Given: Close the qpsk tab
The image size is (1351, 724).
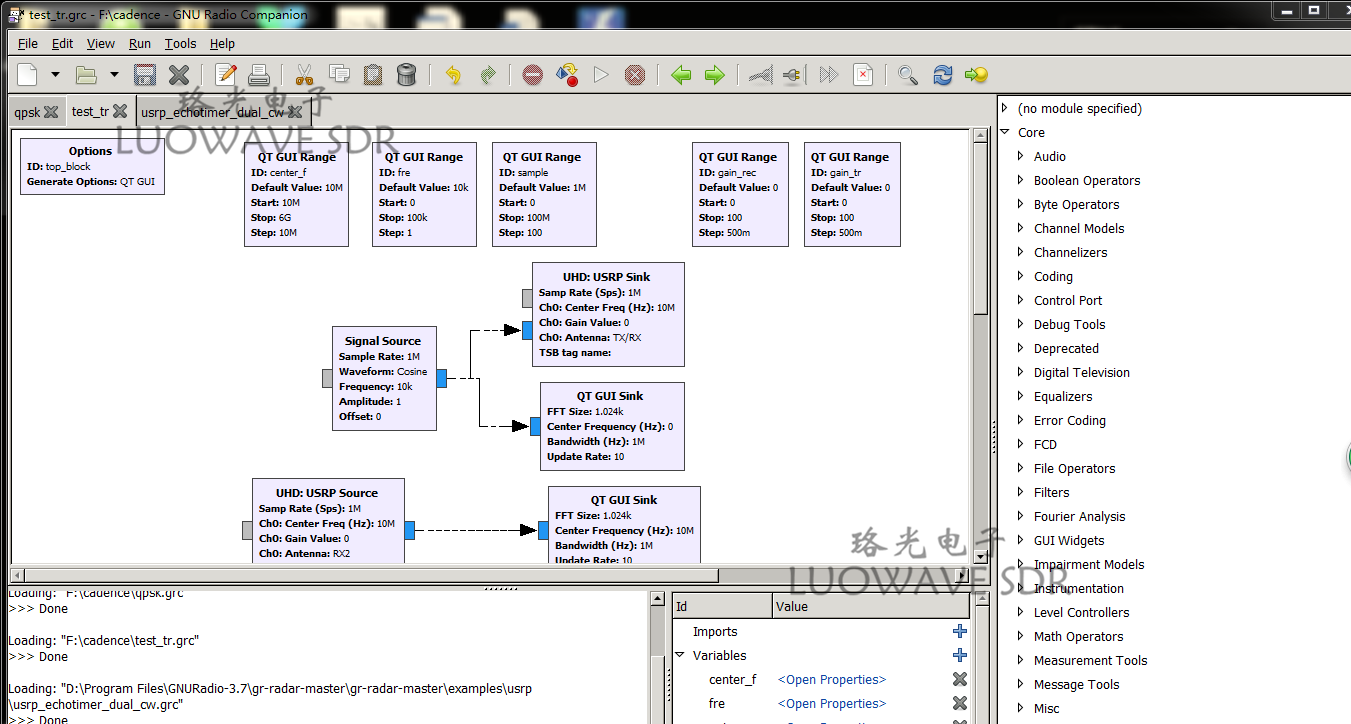Looking at the screenshot, I should tap(51, 112).
